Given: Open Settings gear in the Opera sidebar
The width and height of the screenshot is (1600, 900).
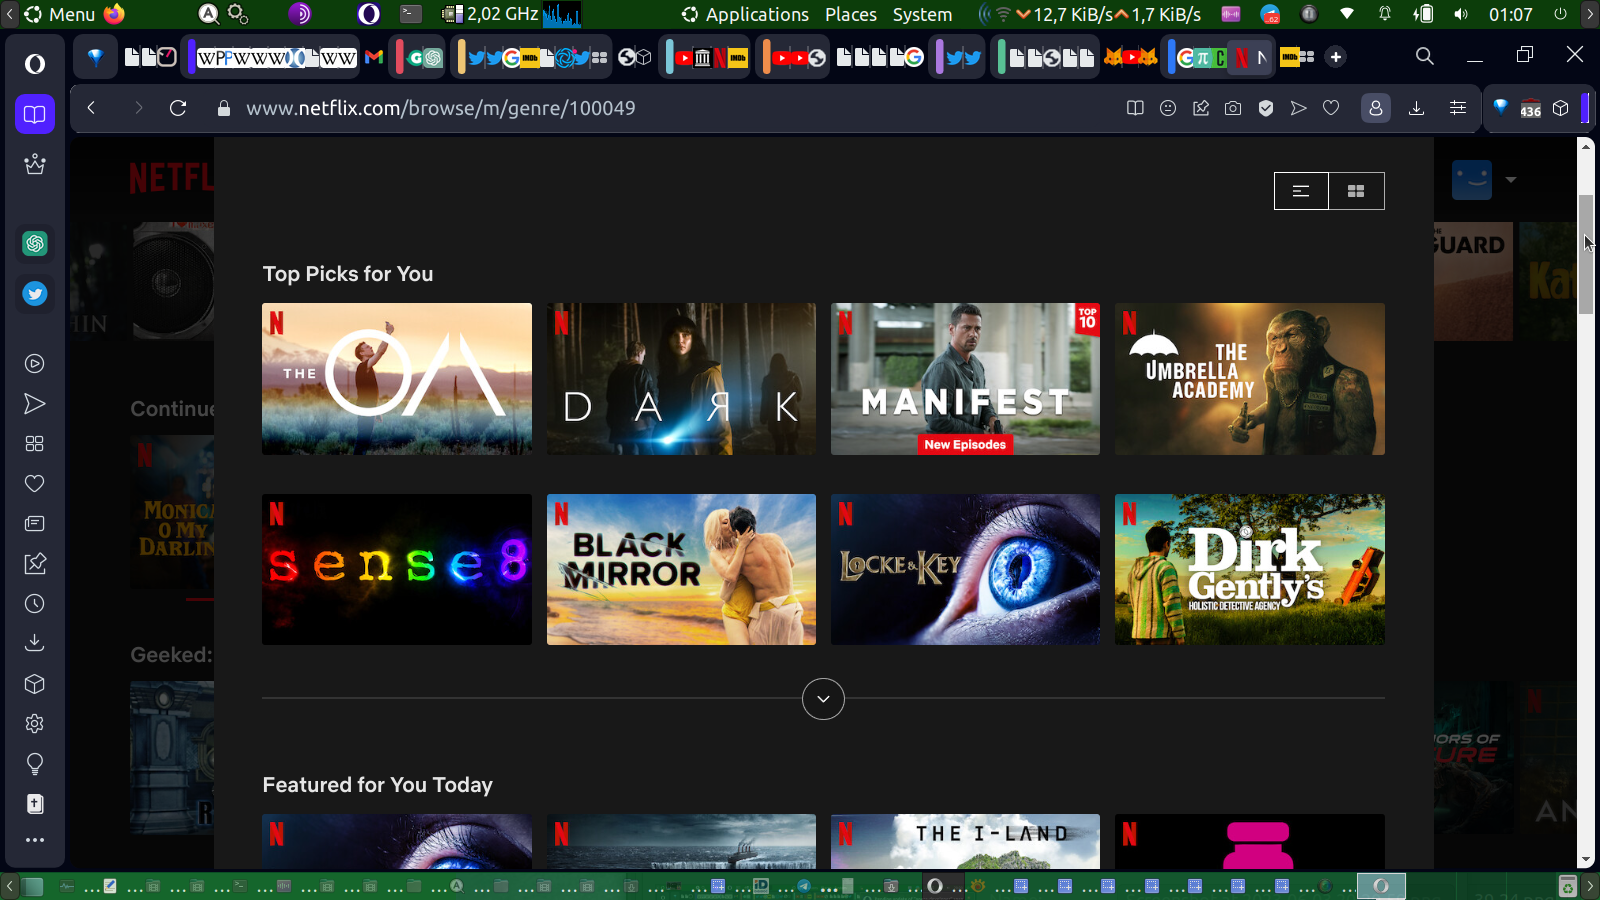Looking at the screenshot, I should coord(35,724).
